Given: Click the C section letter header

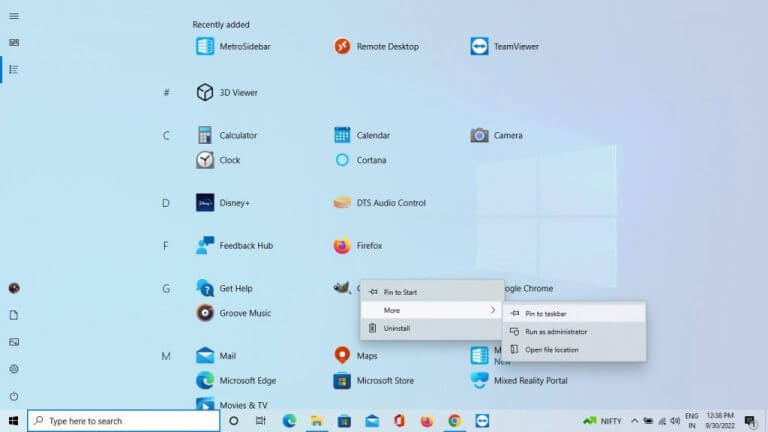Looking at the screenshot, I should (167, 135).
